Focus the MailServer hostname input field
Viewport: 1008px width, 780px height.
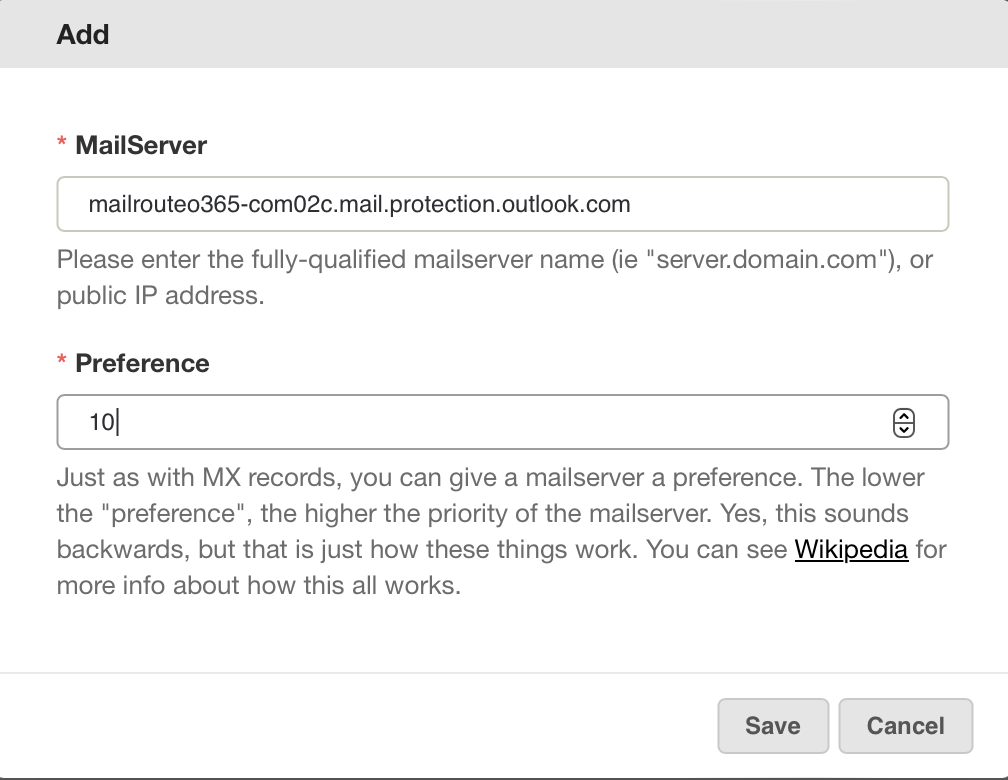coord(503,204)
